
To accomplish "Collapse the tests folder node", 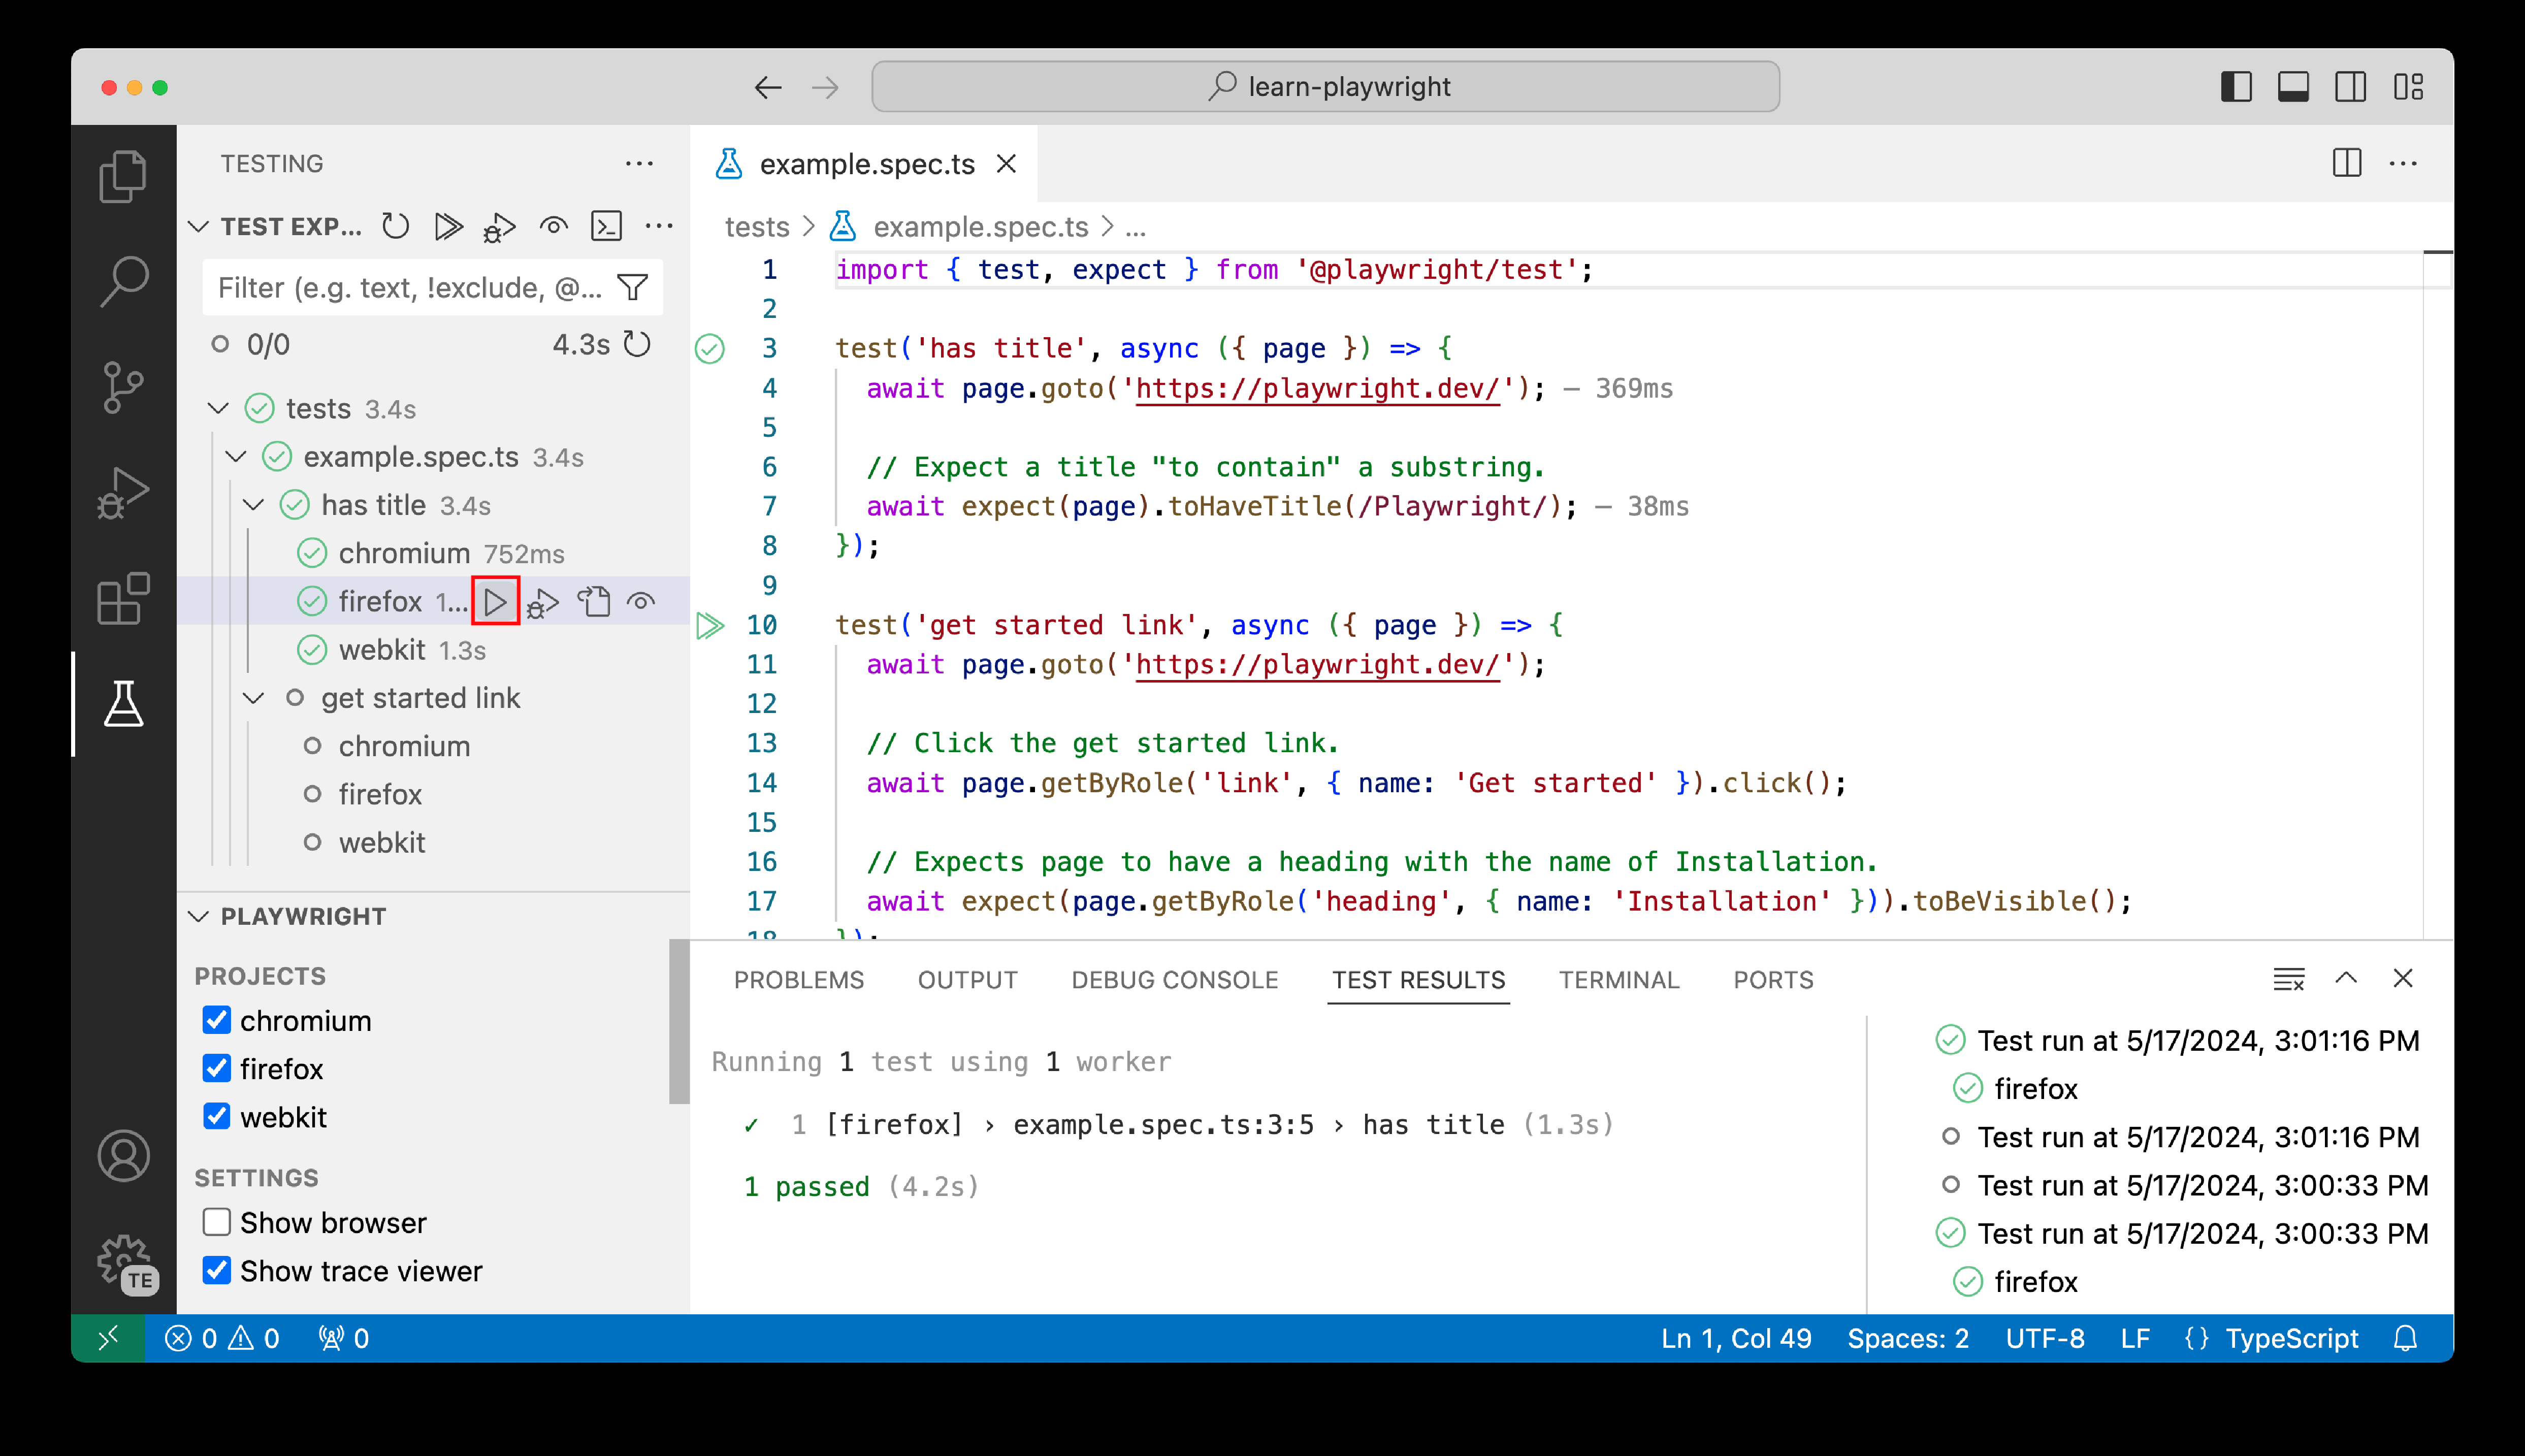I will click(x=218, y=408).
